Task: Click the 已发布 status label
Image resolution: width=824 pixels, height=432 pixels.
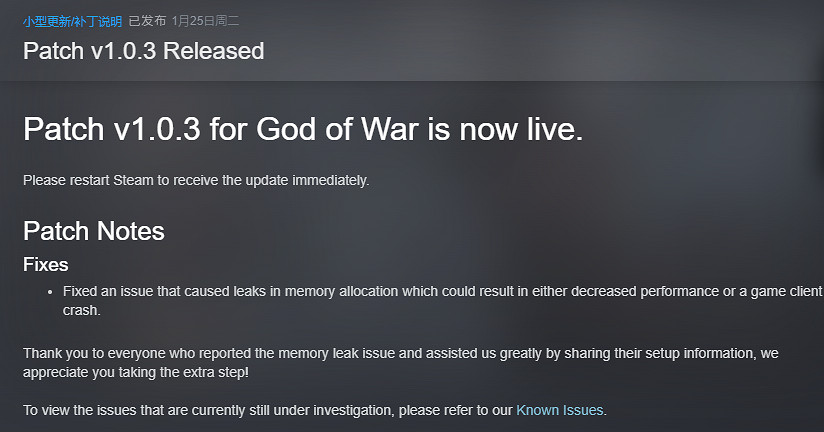Action: click(x=147, y=21)
